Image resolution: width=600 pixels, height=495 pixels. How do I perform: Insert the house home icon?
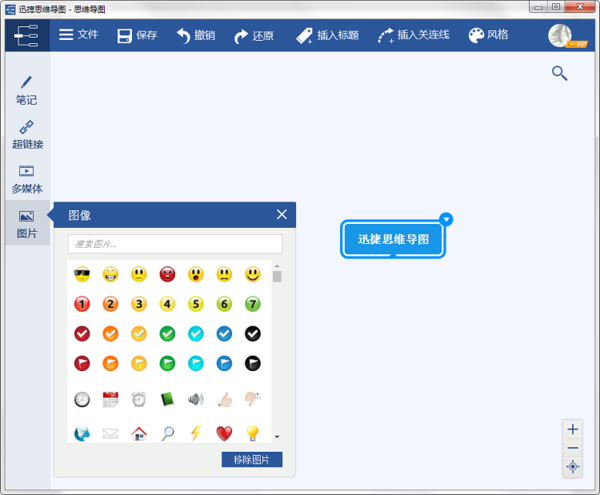click(x=139, y=434)
